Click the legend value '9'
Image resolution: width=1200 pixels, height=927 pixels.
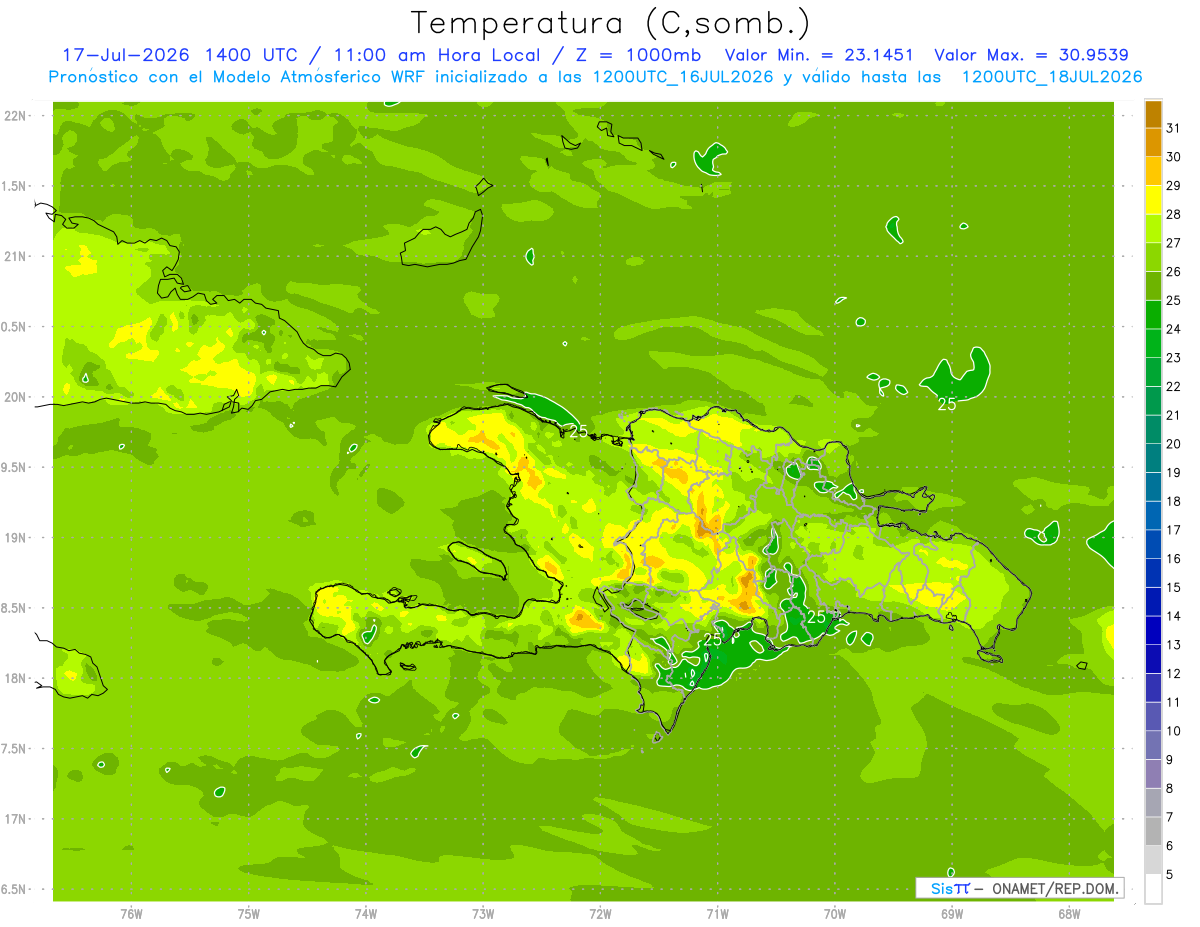pos(1170,760)
